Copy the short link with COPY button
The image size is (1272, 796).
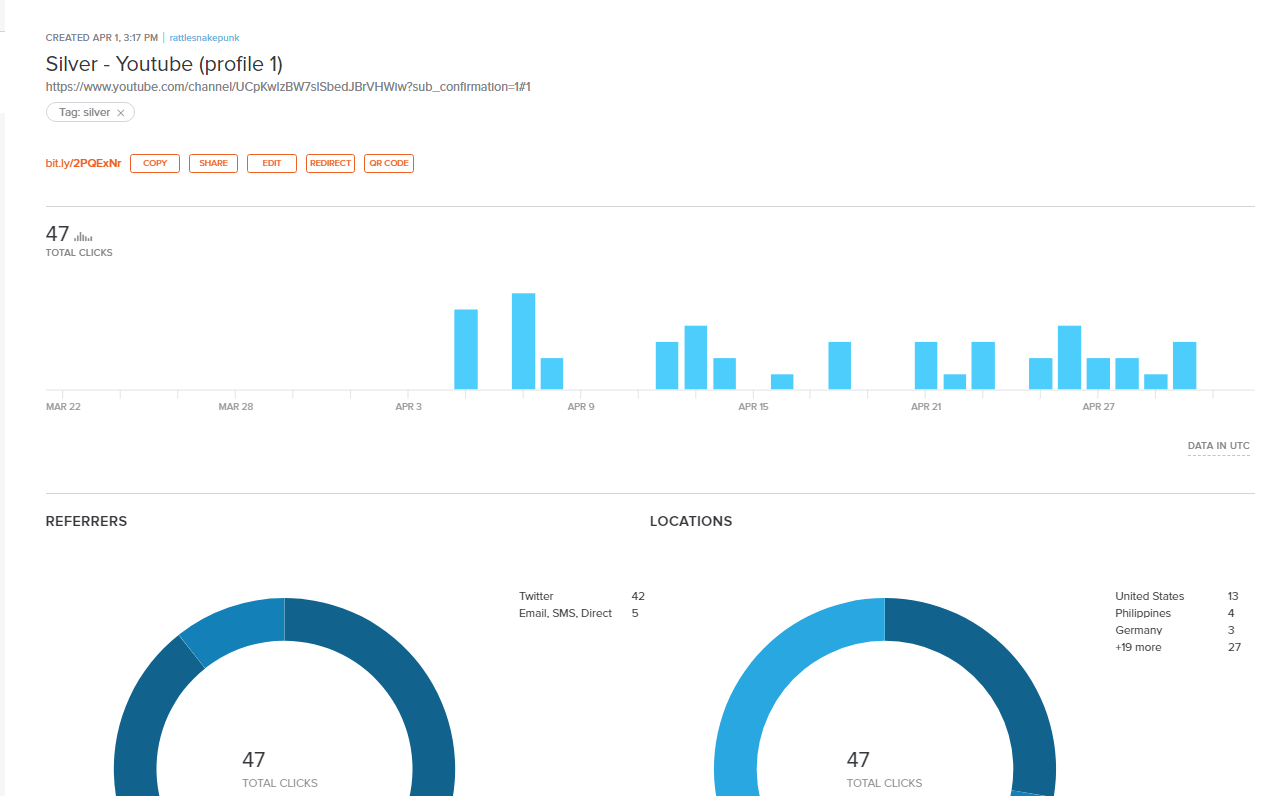pos(155,163)
